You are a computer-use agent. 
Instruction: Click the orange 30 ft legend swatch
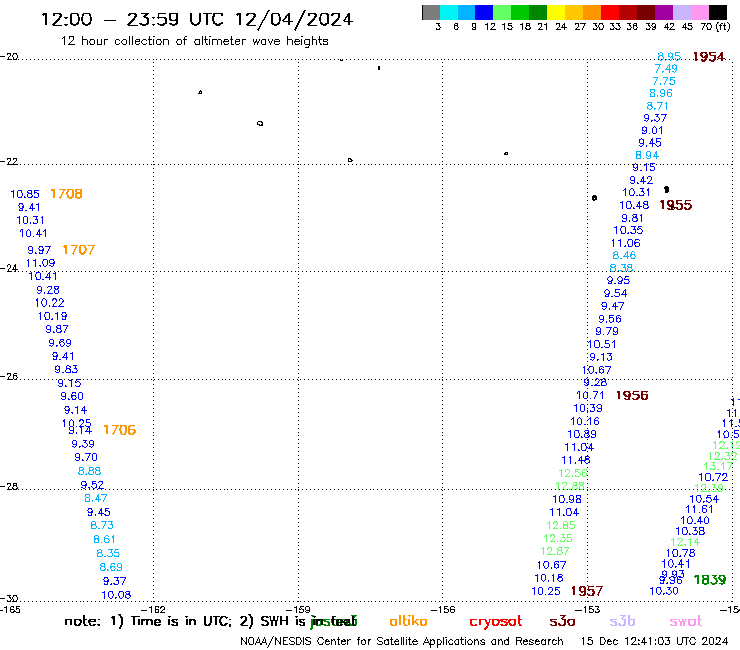pyautogui.click(x=592, y=12)
